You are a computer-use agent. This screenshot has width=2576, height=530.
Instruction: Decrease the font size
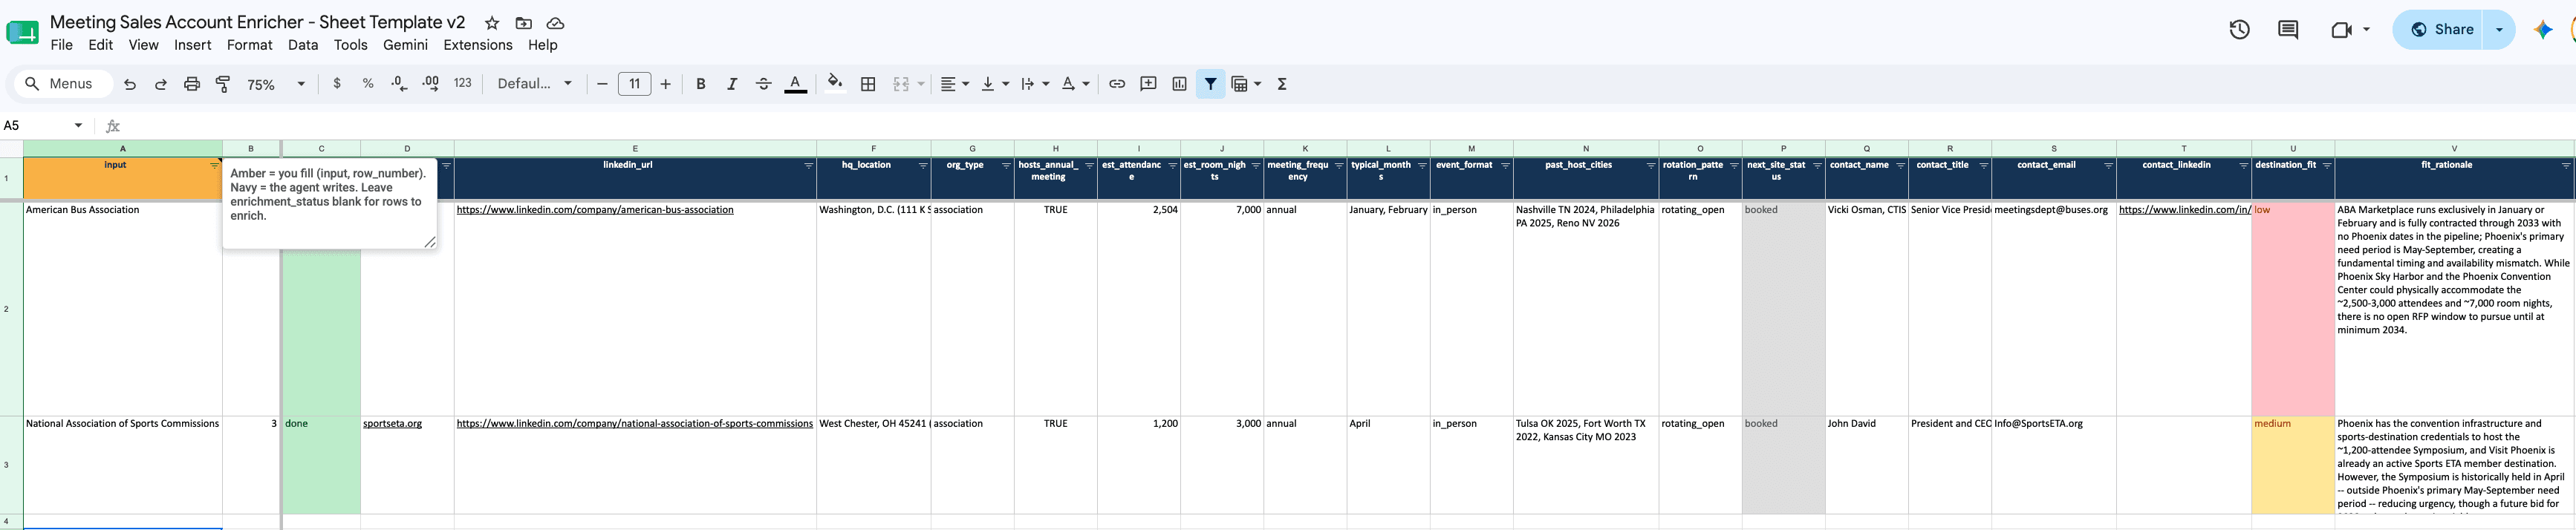(602, 84)
